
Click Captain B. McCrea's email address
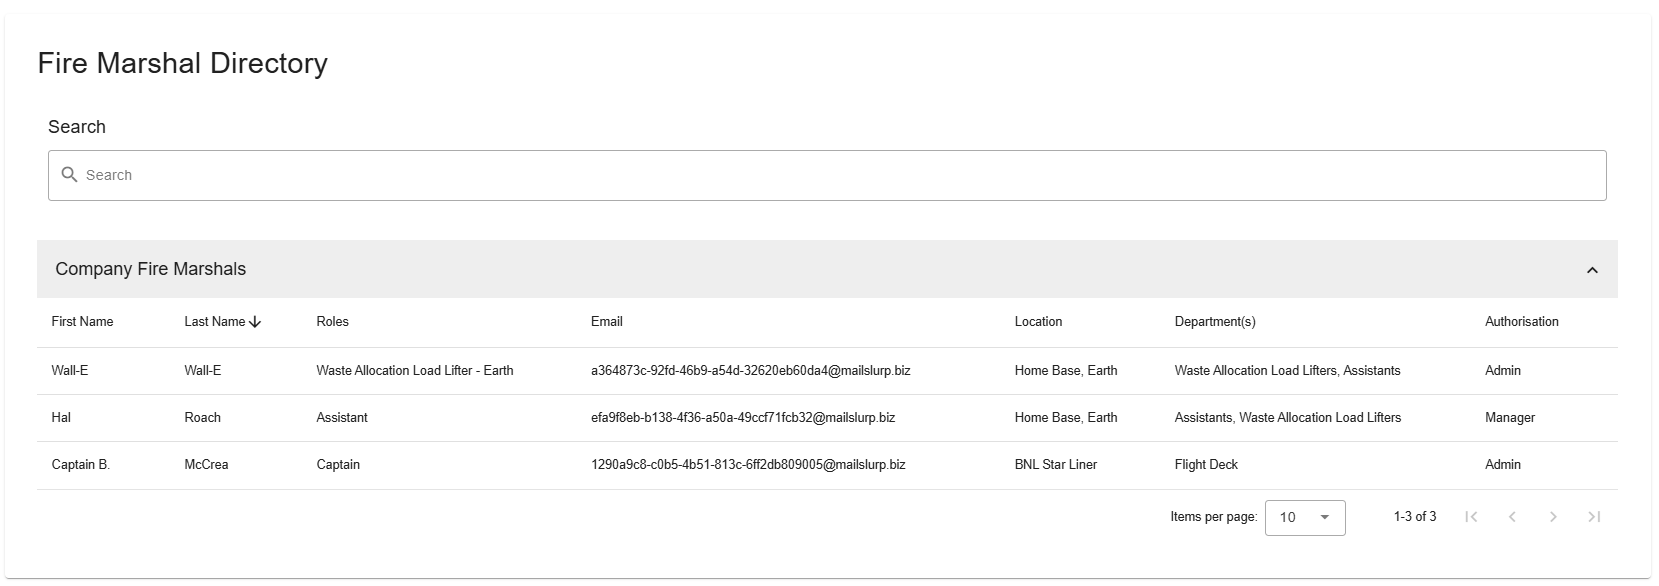point(748,465)
